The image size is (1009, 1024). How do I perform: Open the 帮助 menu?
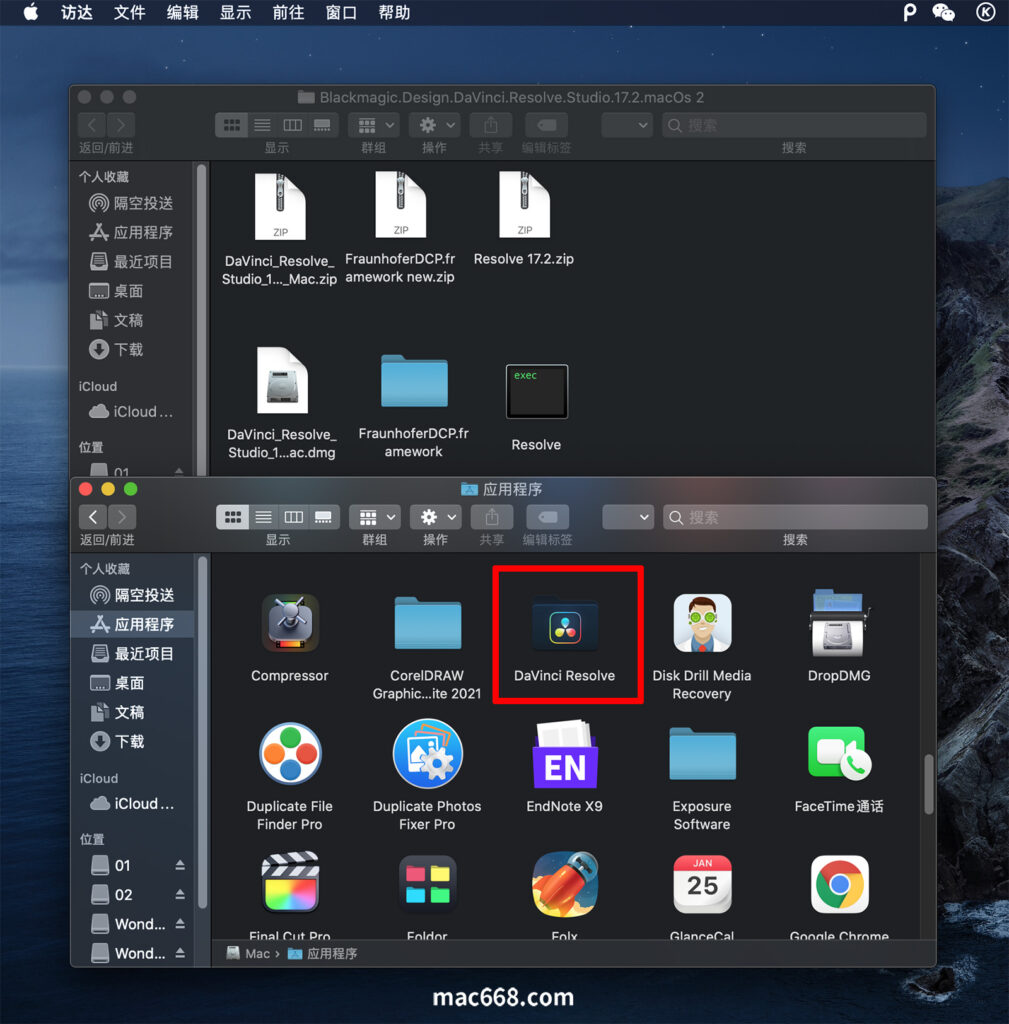pos(394,12)
